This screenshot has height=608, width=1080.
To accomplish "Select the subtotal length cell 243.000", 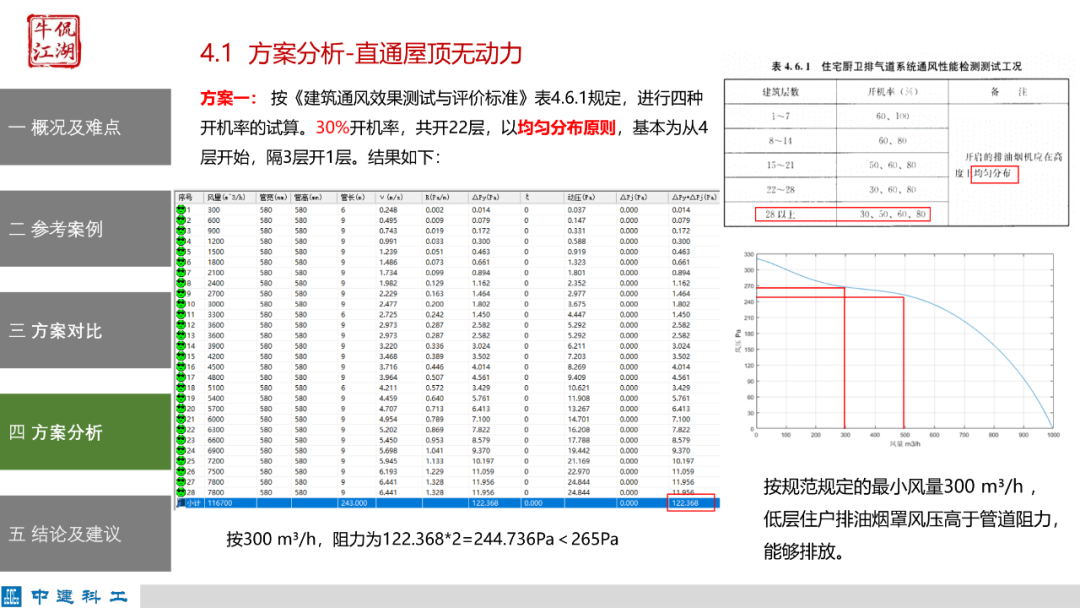I will [354, 503].
